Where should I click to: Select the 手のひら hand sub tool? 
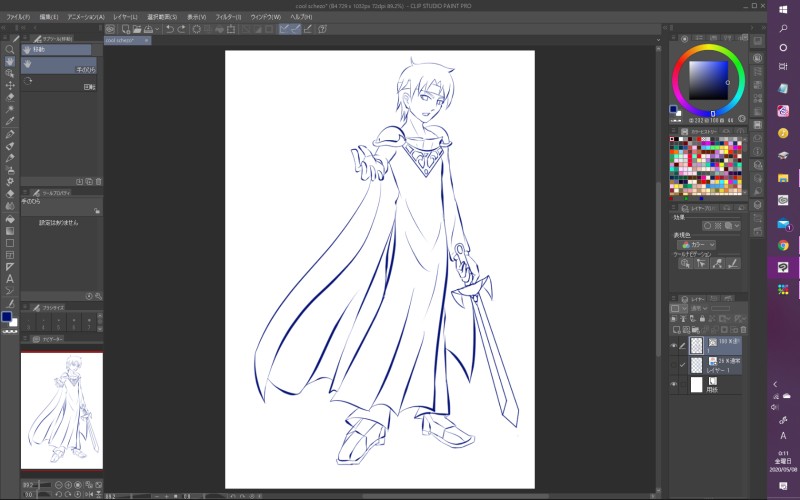coord(60,63)
